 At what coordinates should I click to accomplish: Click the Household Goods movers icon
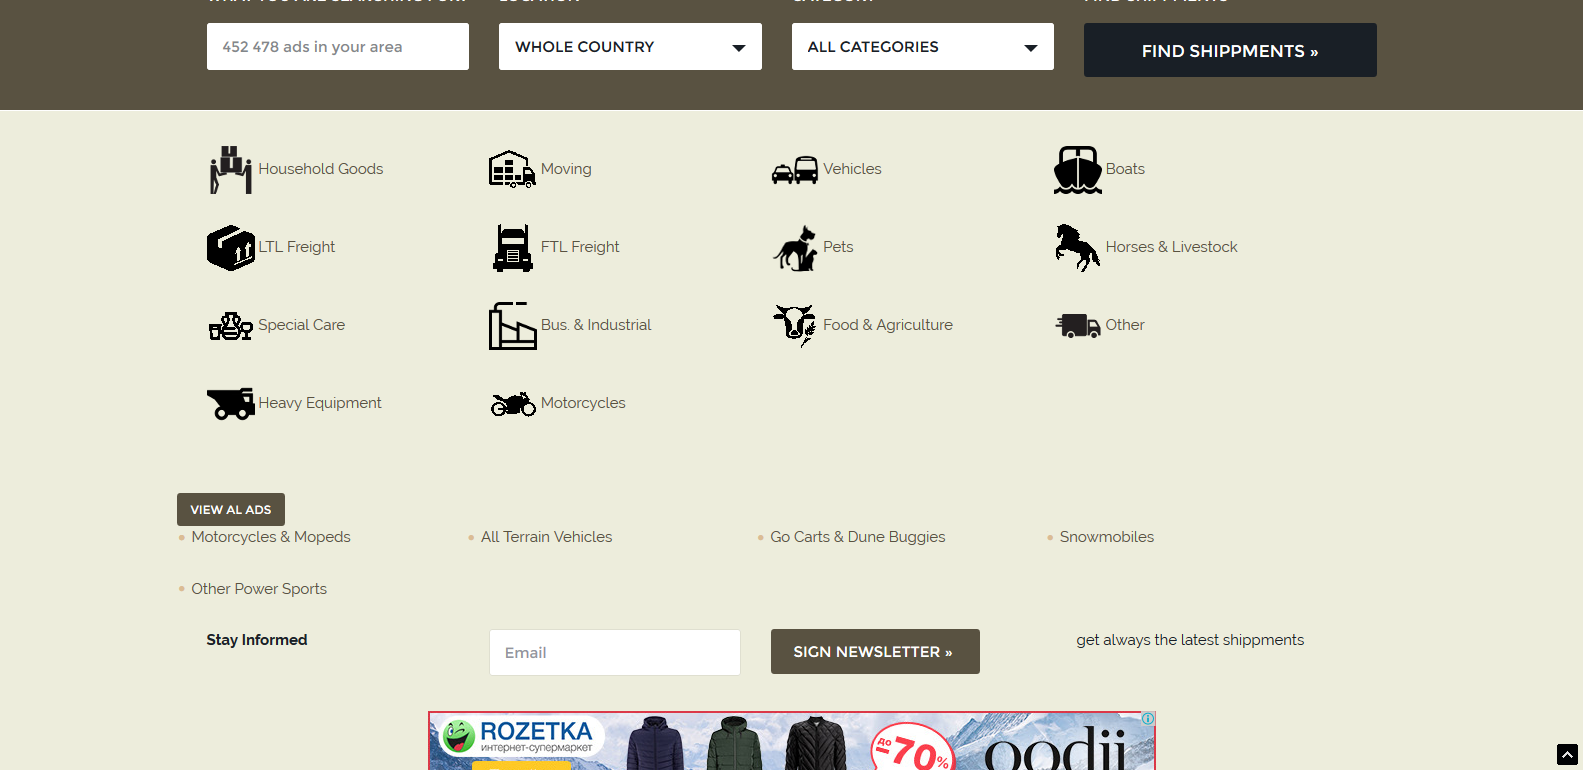230,169
